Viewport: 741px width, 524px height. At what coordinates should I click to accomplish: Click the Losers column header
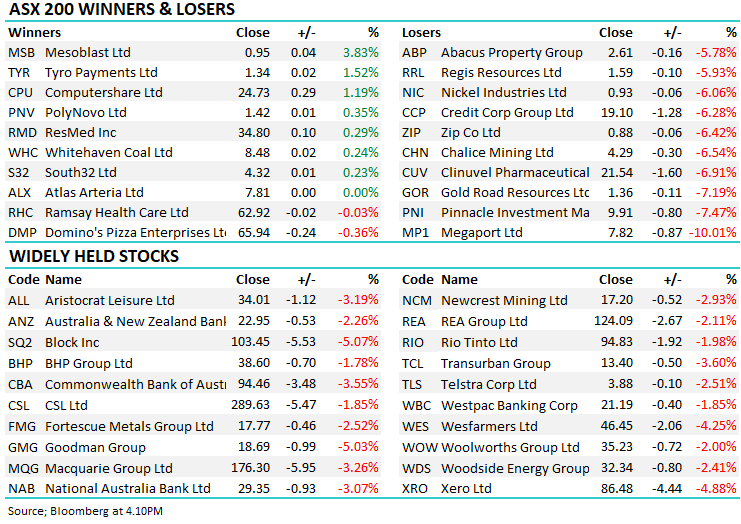(x=422, y=32)
